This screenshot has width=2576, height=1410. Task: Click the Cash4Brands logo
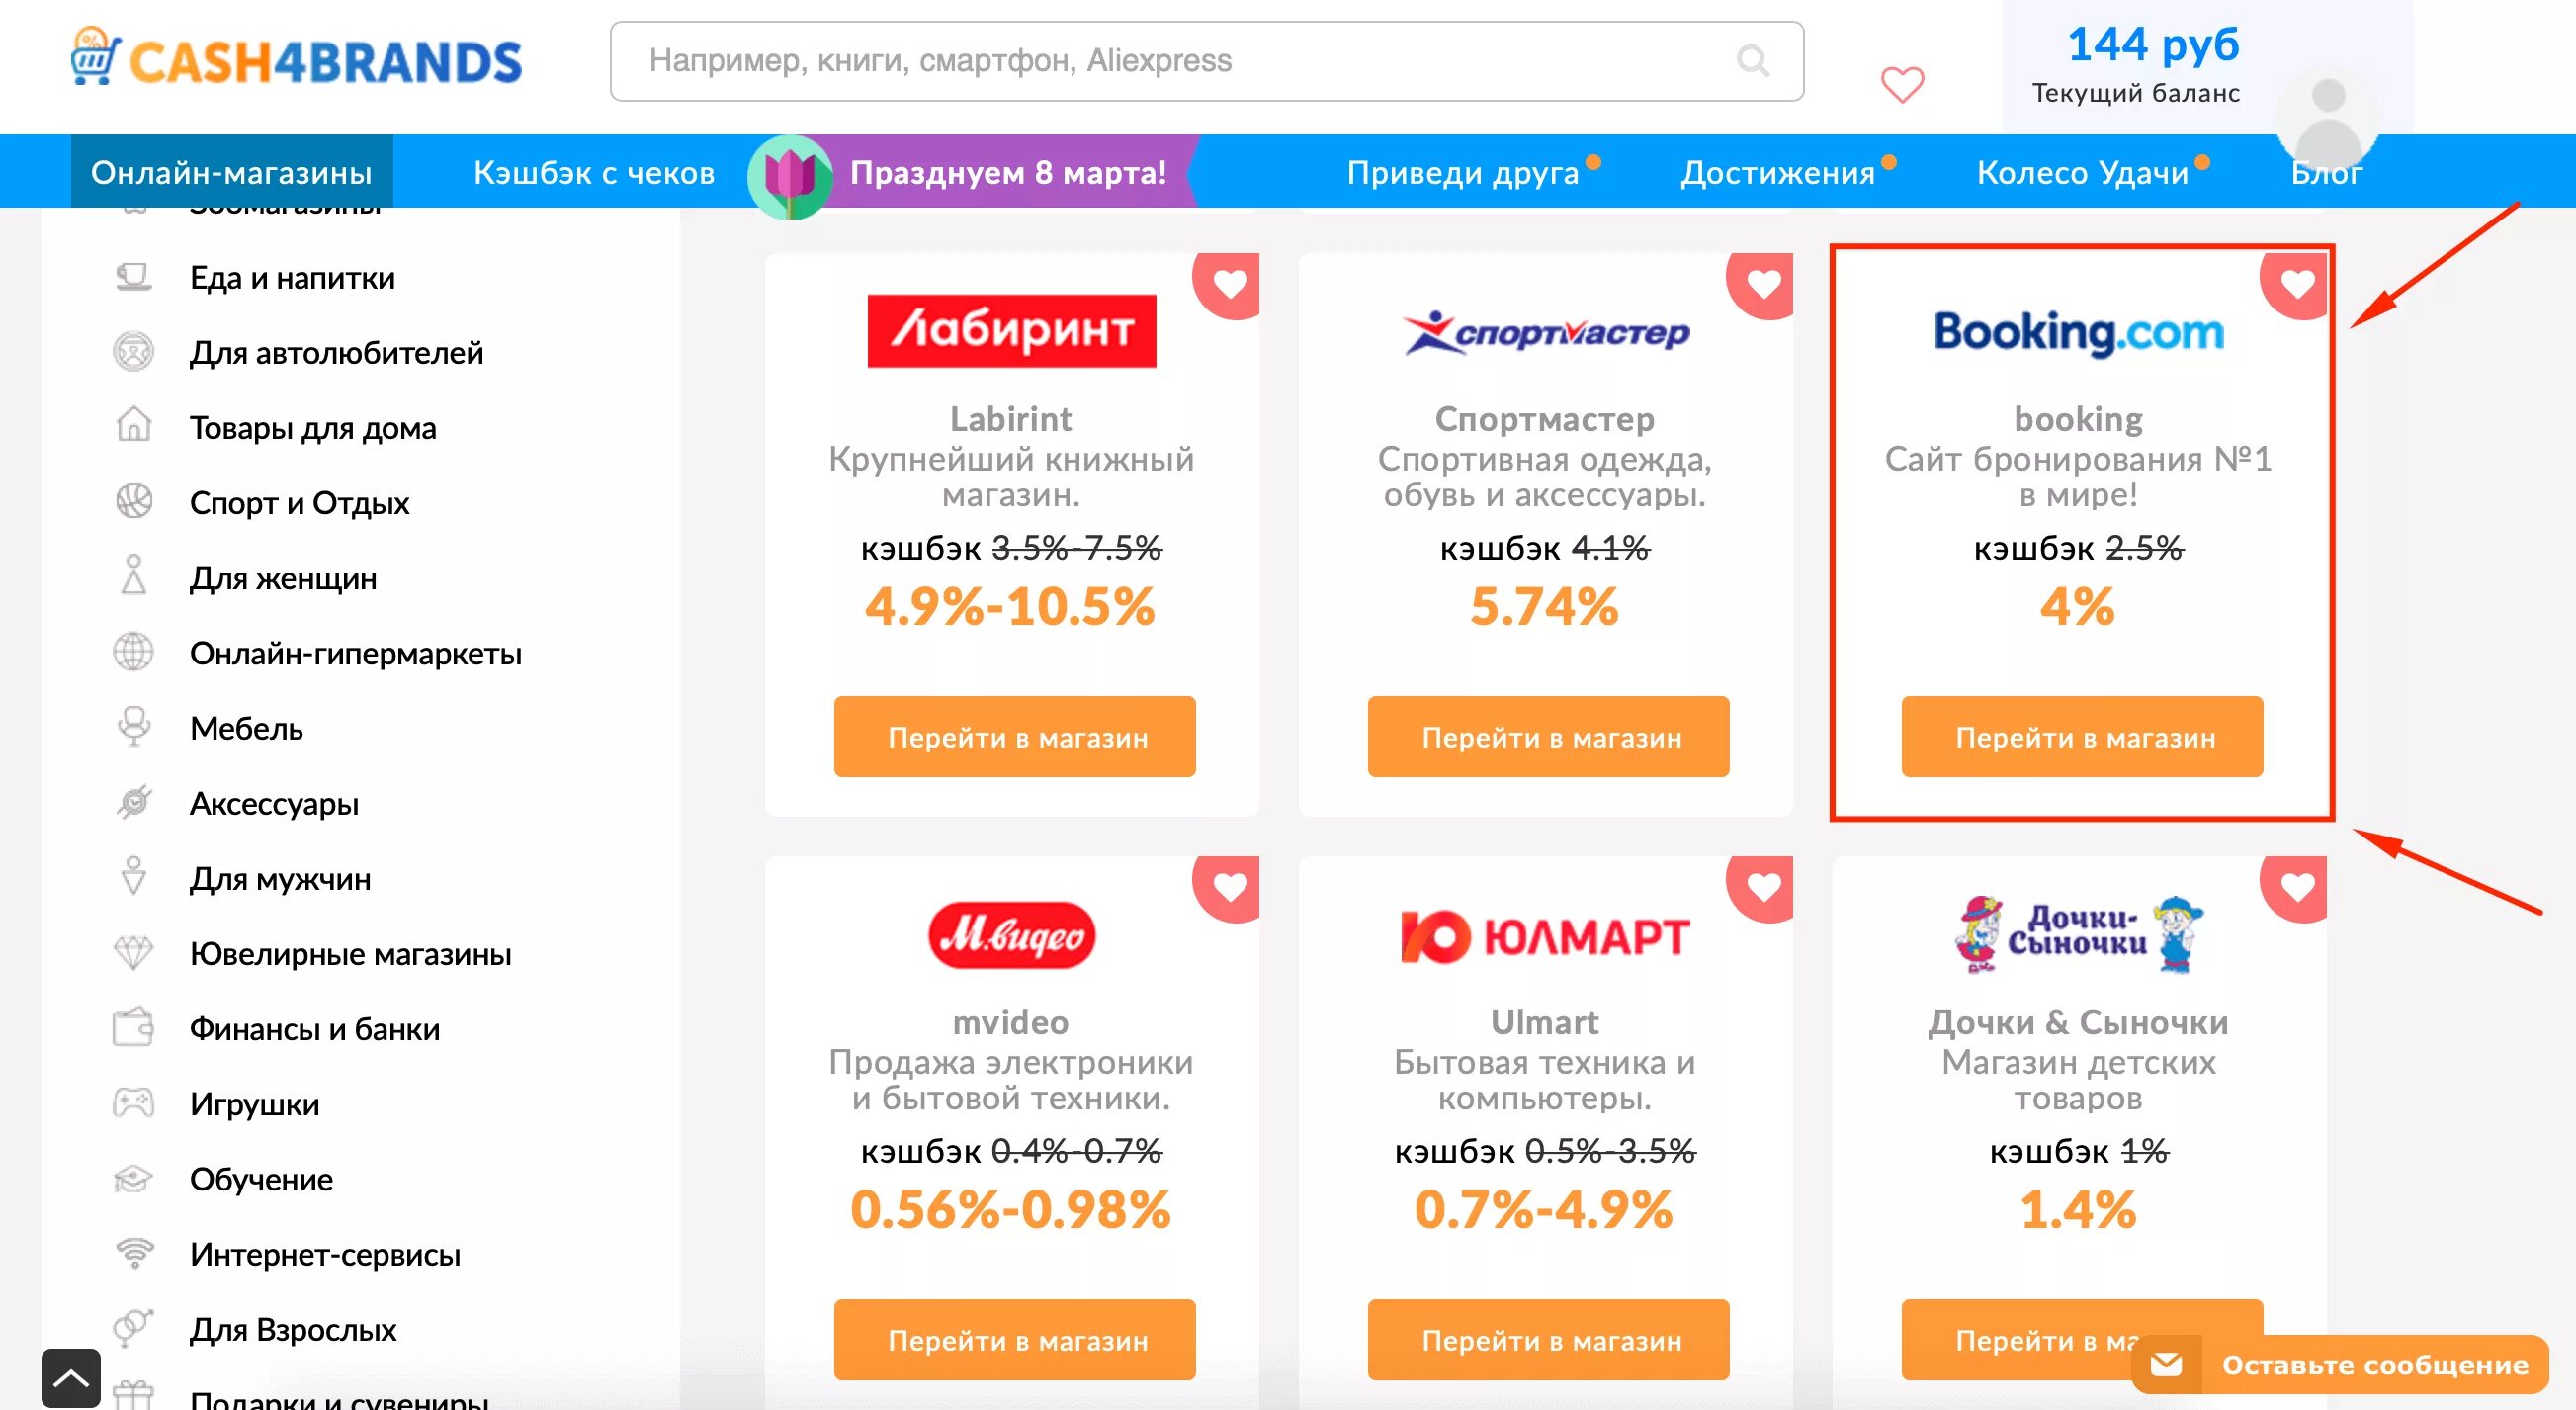tap(296, 58)
